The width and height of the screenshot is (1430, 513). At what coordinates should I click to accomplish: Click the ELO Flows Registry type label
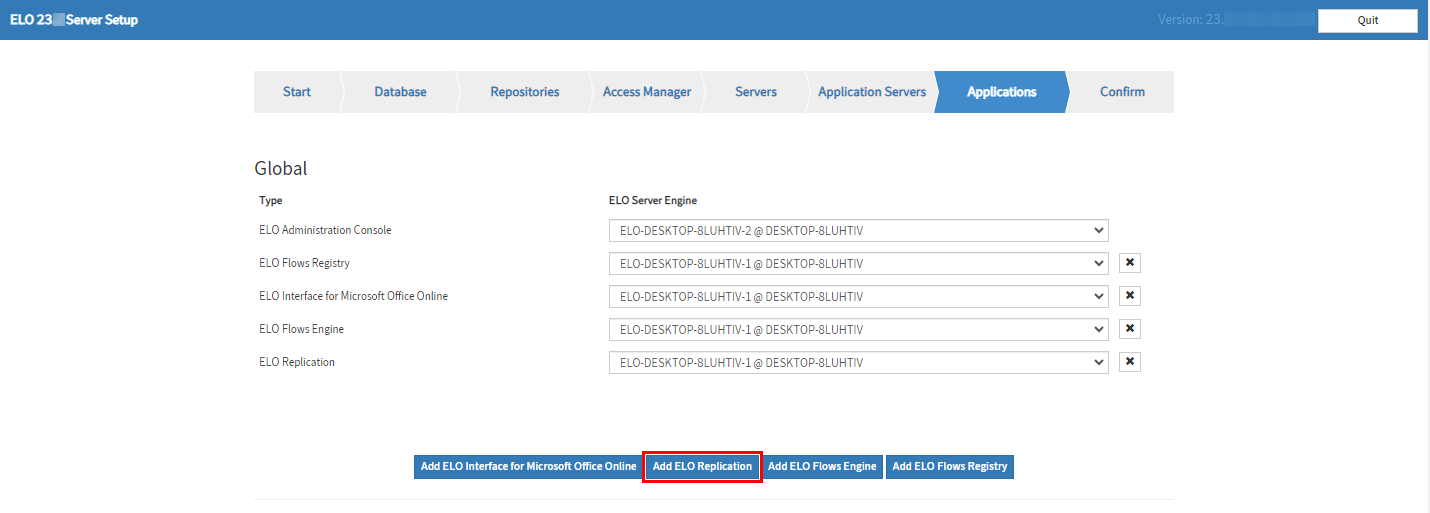[x=304, y=263]
